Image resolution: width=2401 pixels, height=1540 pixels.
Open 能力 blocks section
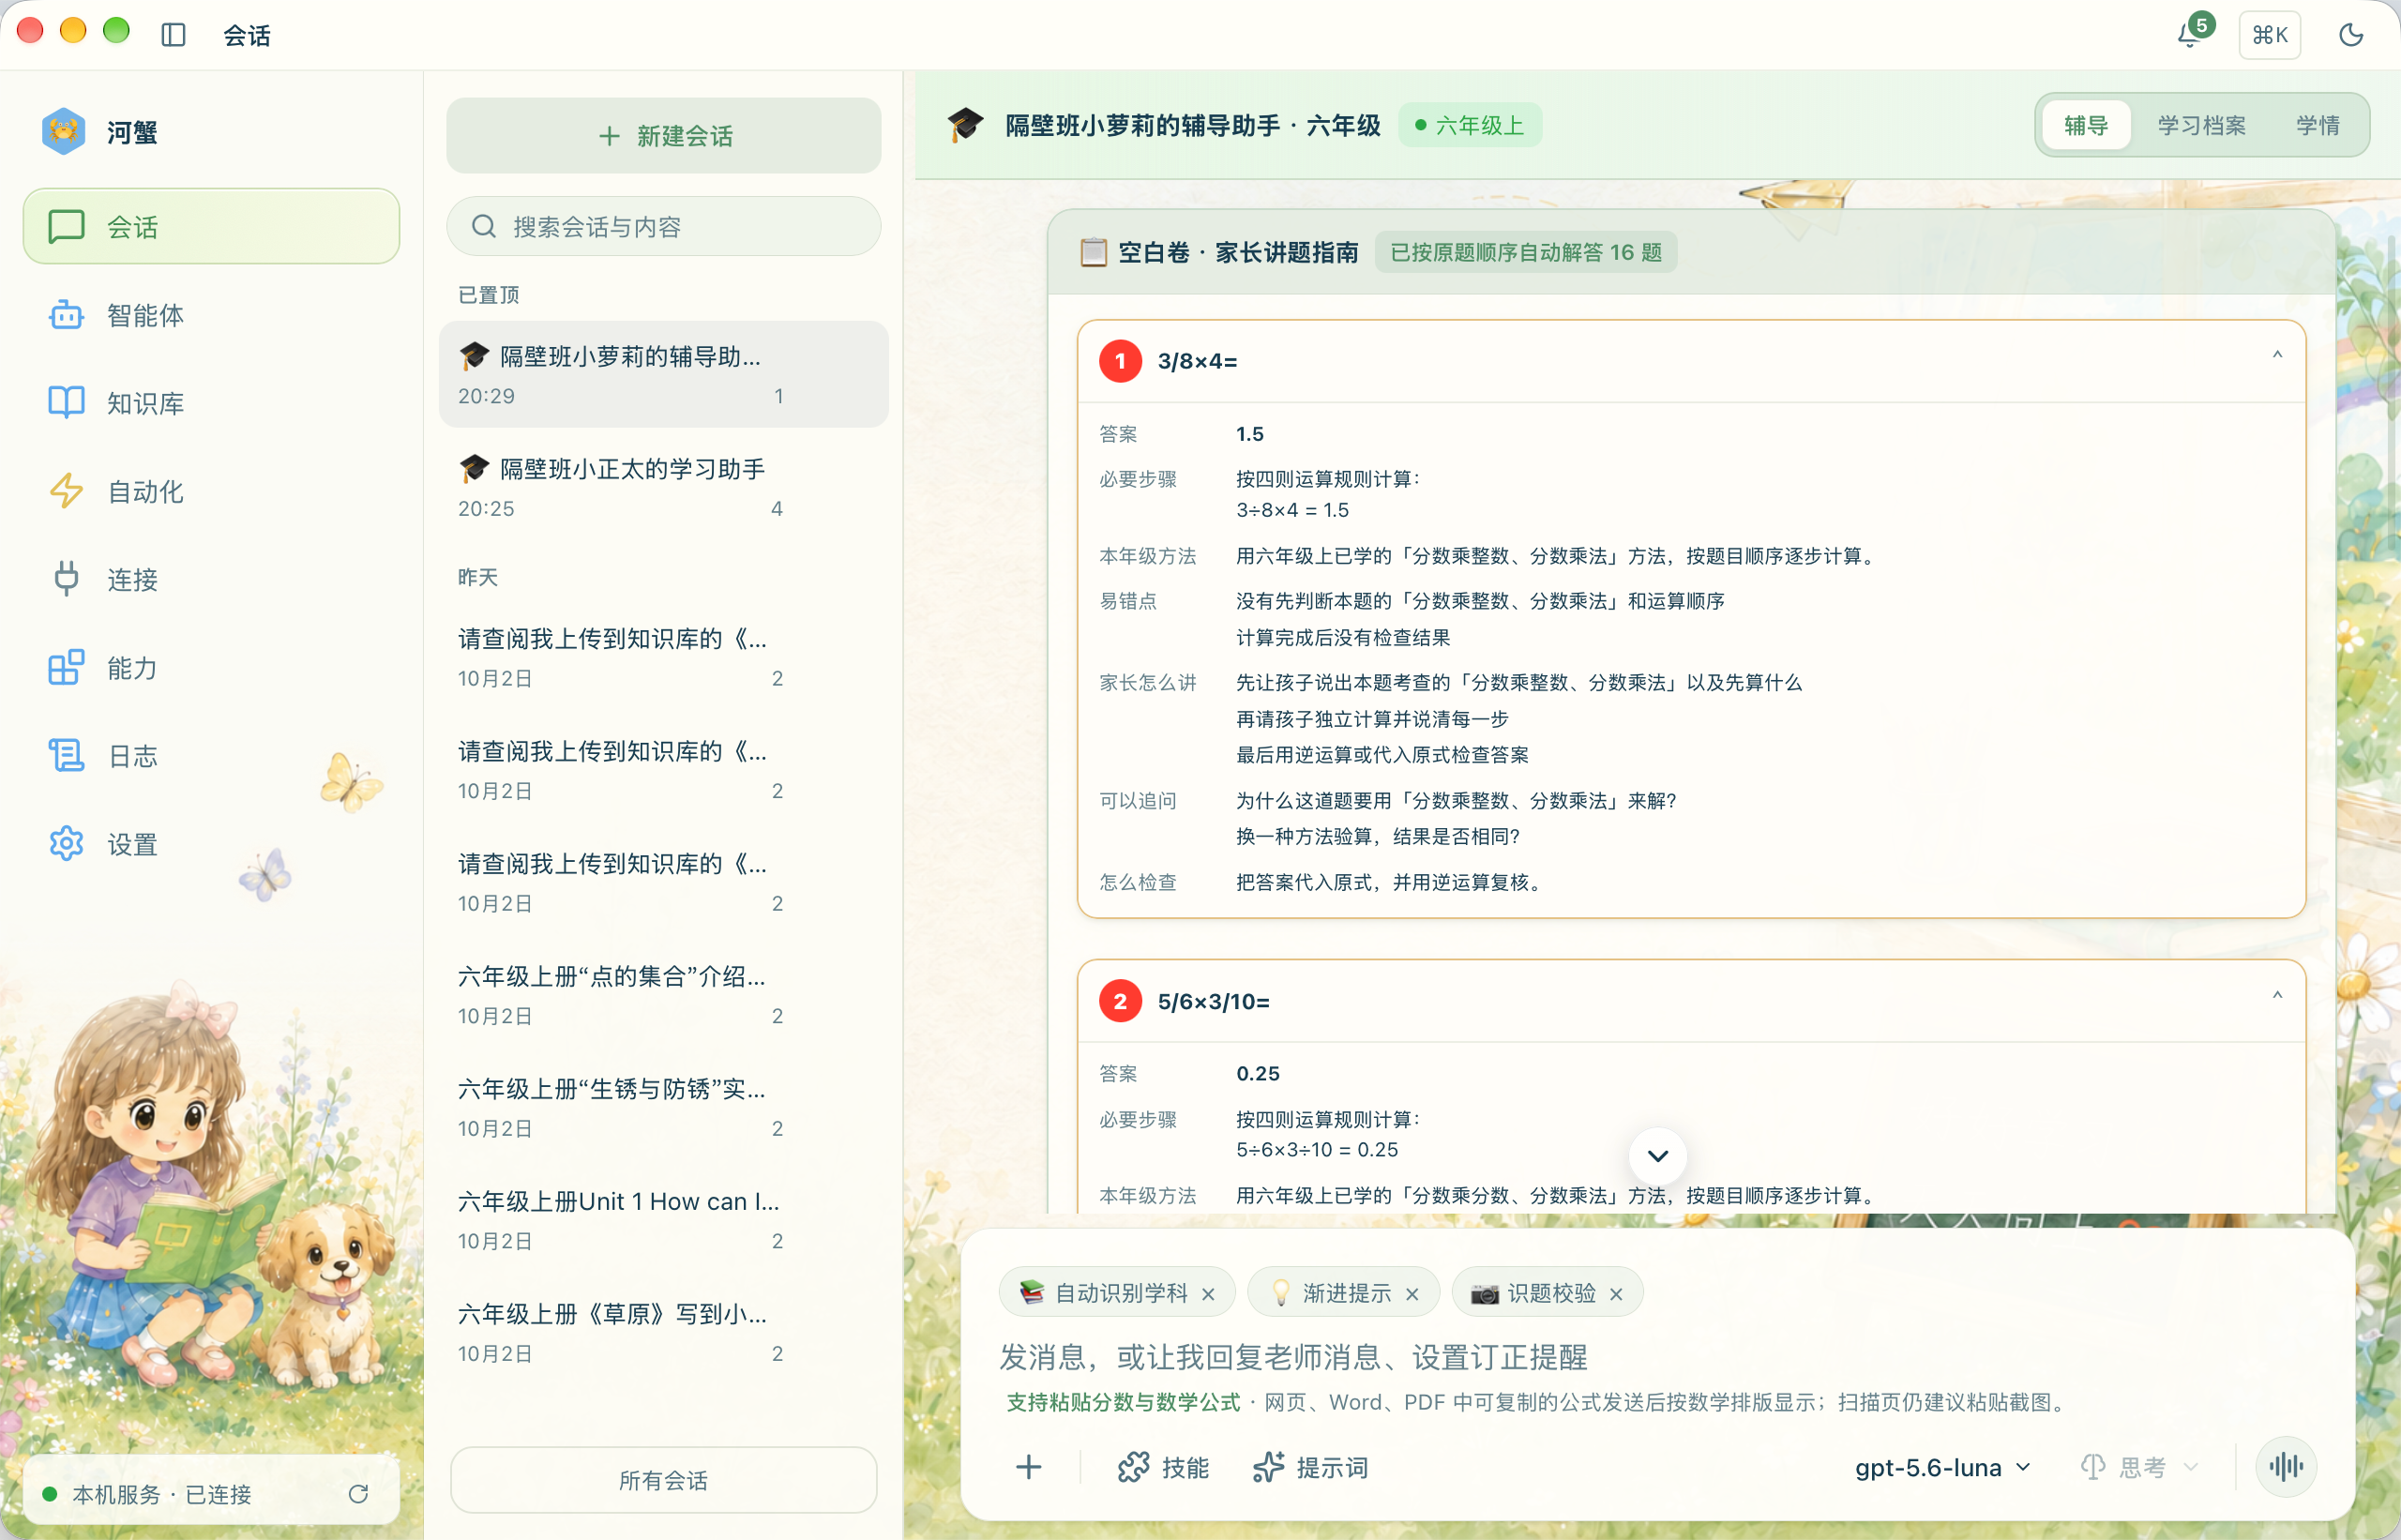tap(211, 667)
